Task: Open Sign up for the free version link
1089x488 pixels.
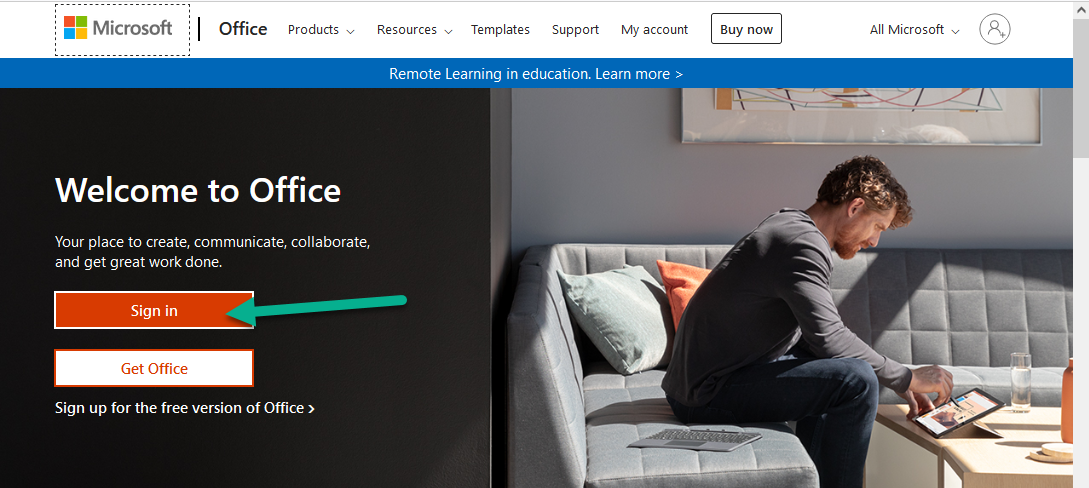Action: click(185, 407)
